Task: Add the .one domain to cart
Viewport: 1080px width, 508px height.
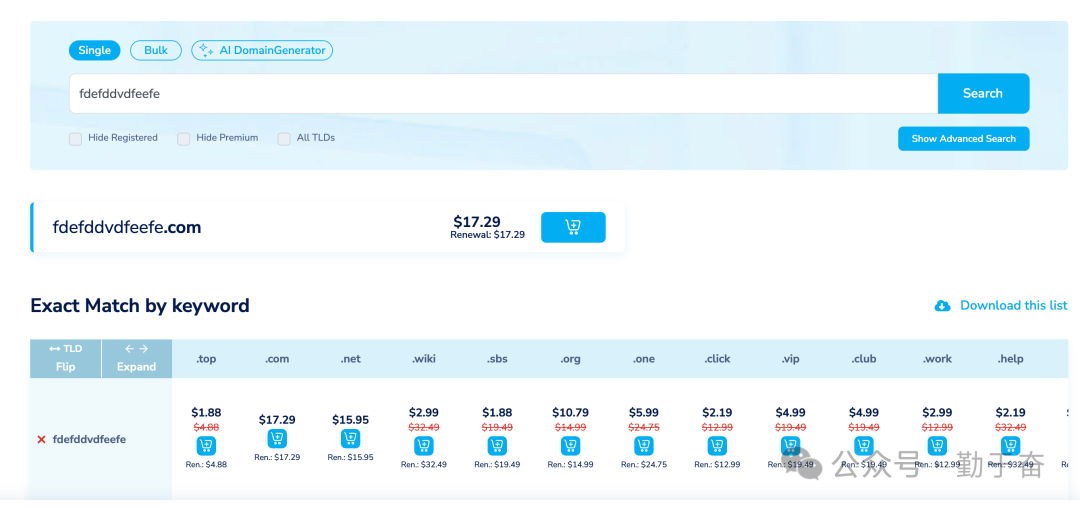Action: (x=643, y=446)
